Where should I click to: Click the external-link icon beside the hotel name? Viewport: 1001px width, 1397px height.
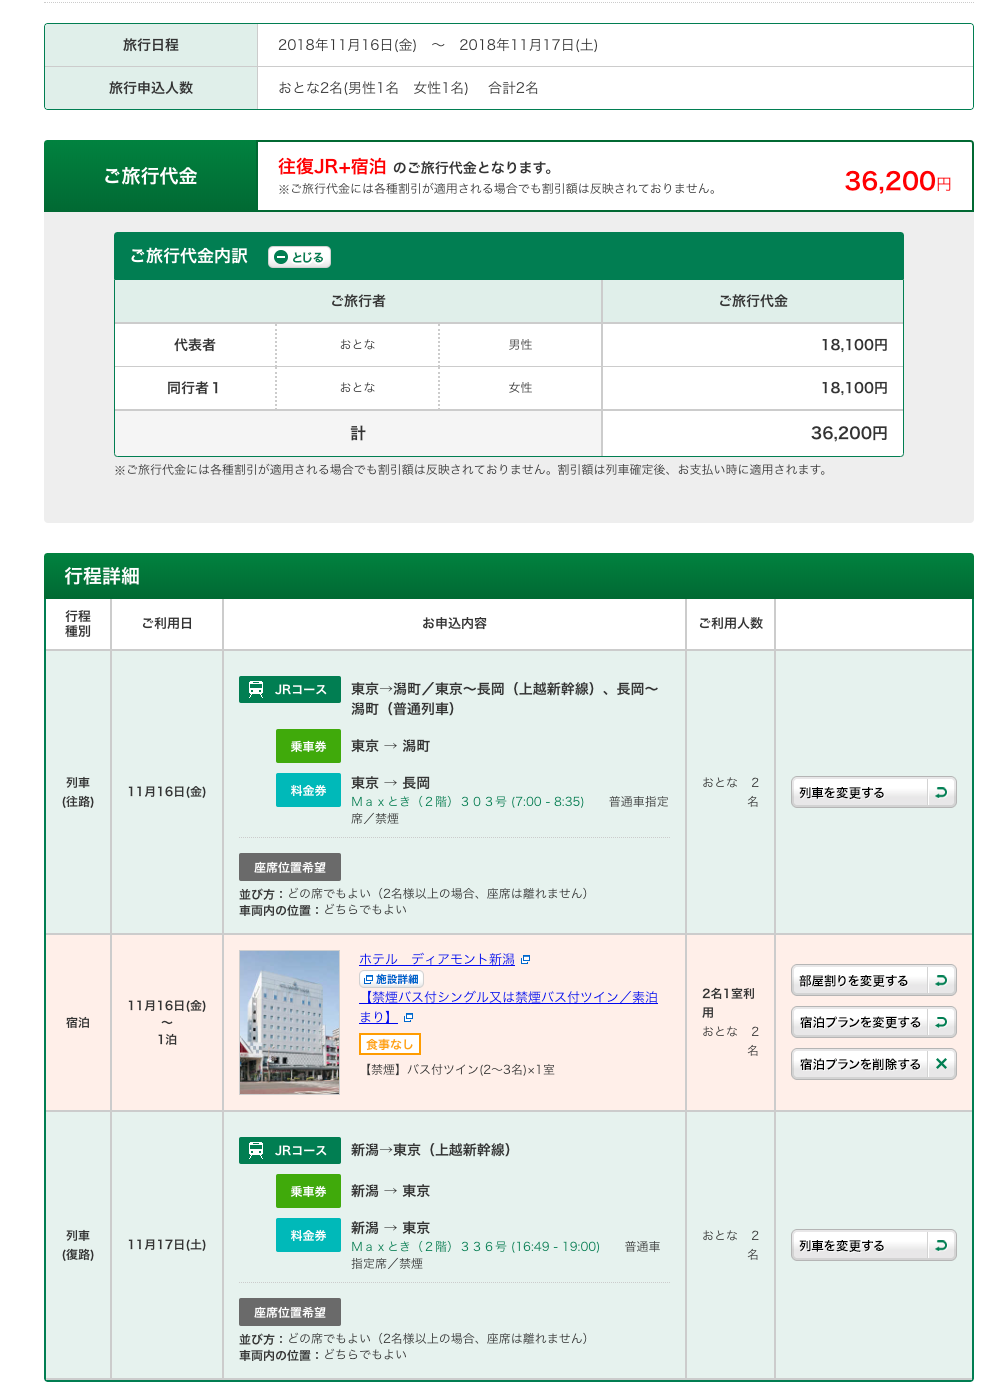526,959
